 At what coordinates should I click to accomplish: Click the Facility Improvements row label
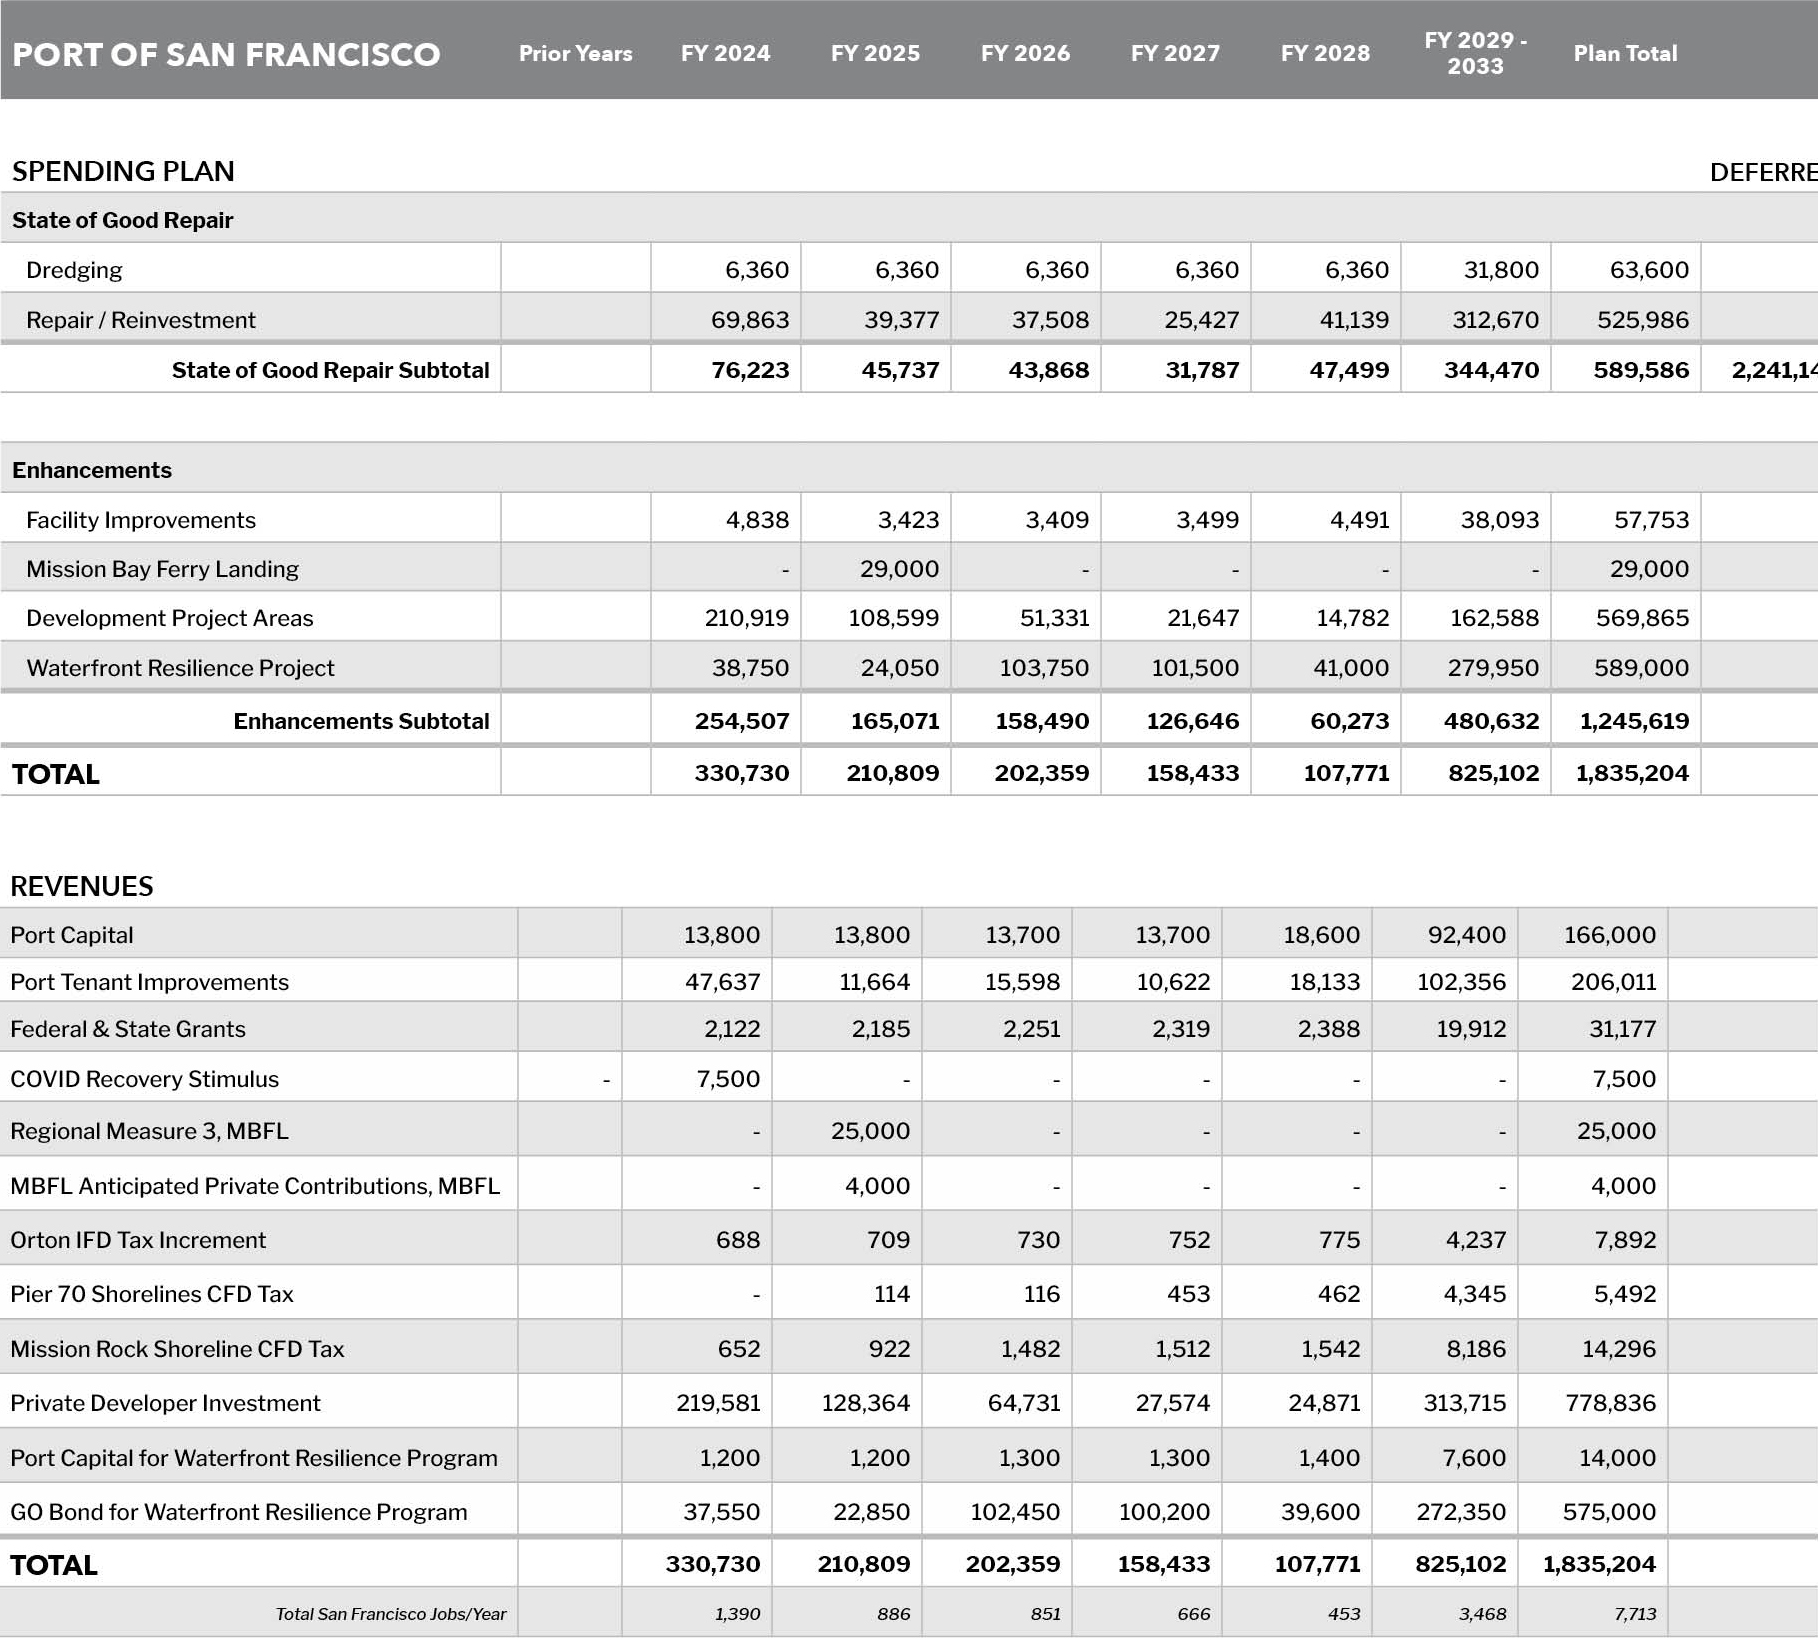141,520
